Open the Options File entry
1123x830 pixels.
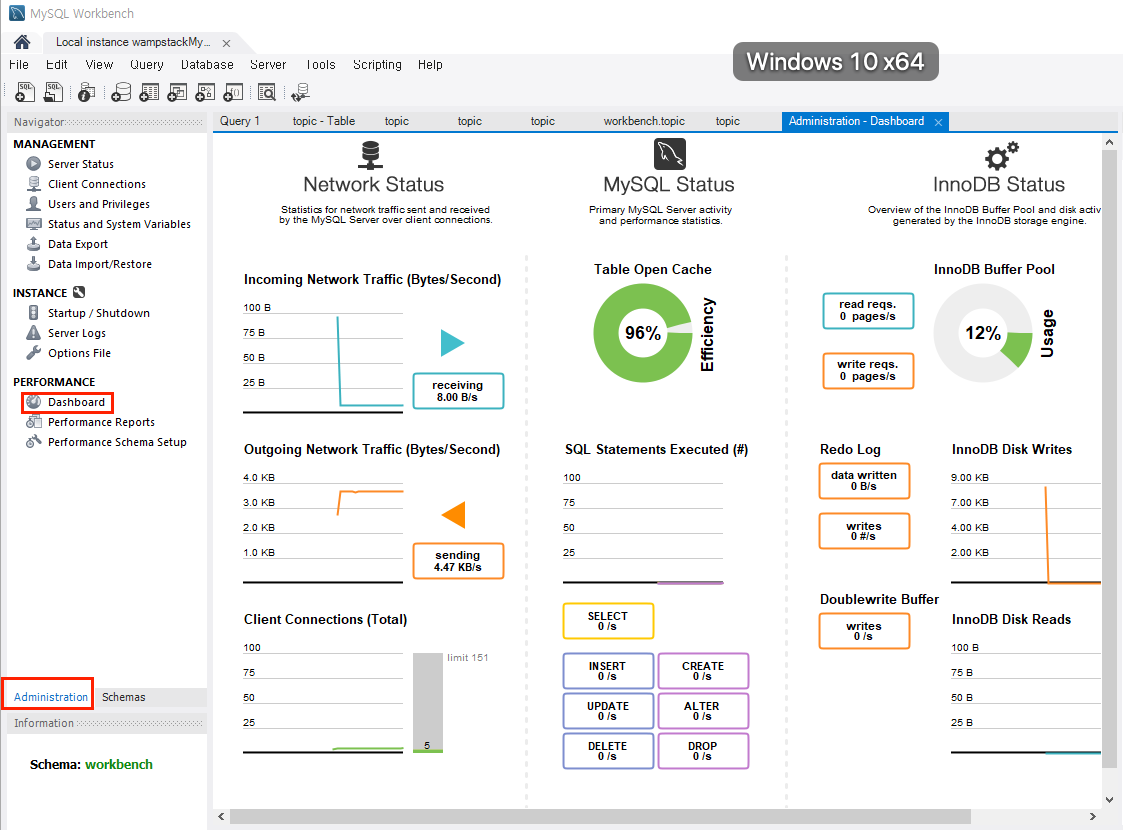[79, 353]
